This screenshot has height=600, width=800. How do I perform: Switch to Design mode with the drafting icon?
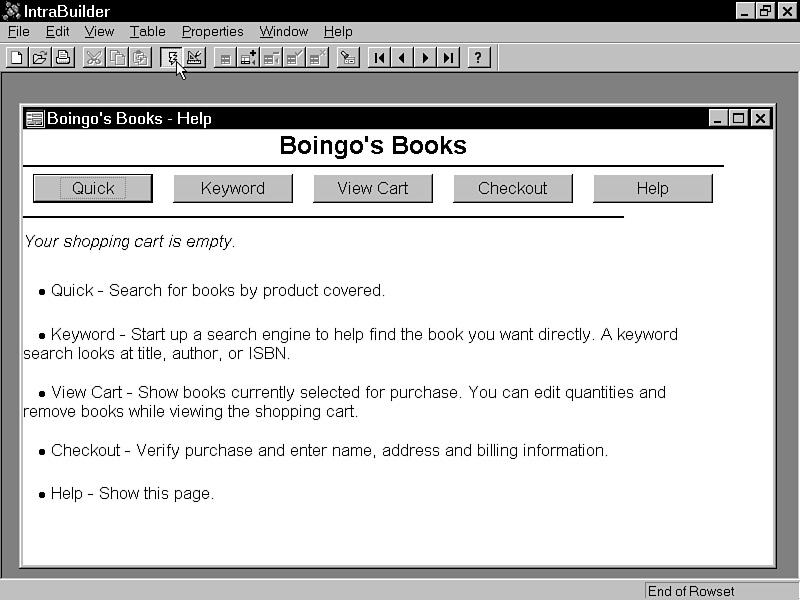click(194, 57)
